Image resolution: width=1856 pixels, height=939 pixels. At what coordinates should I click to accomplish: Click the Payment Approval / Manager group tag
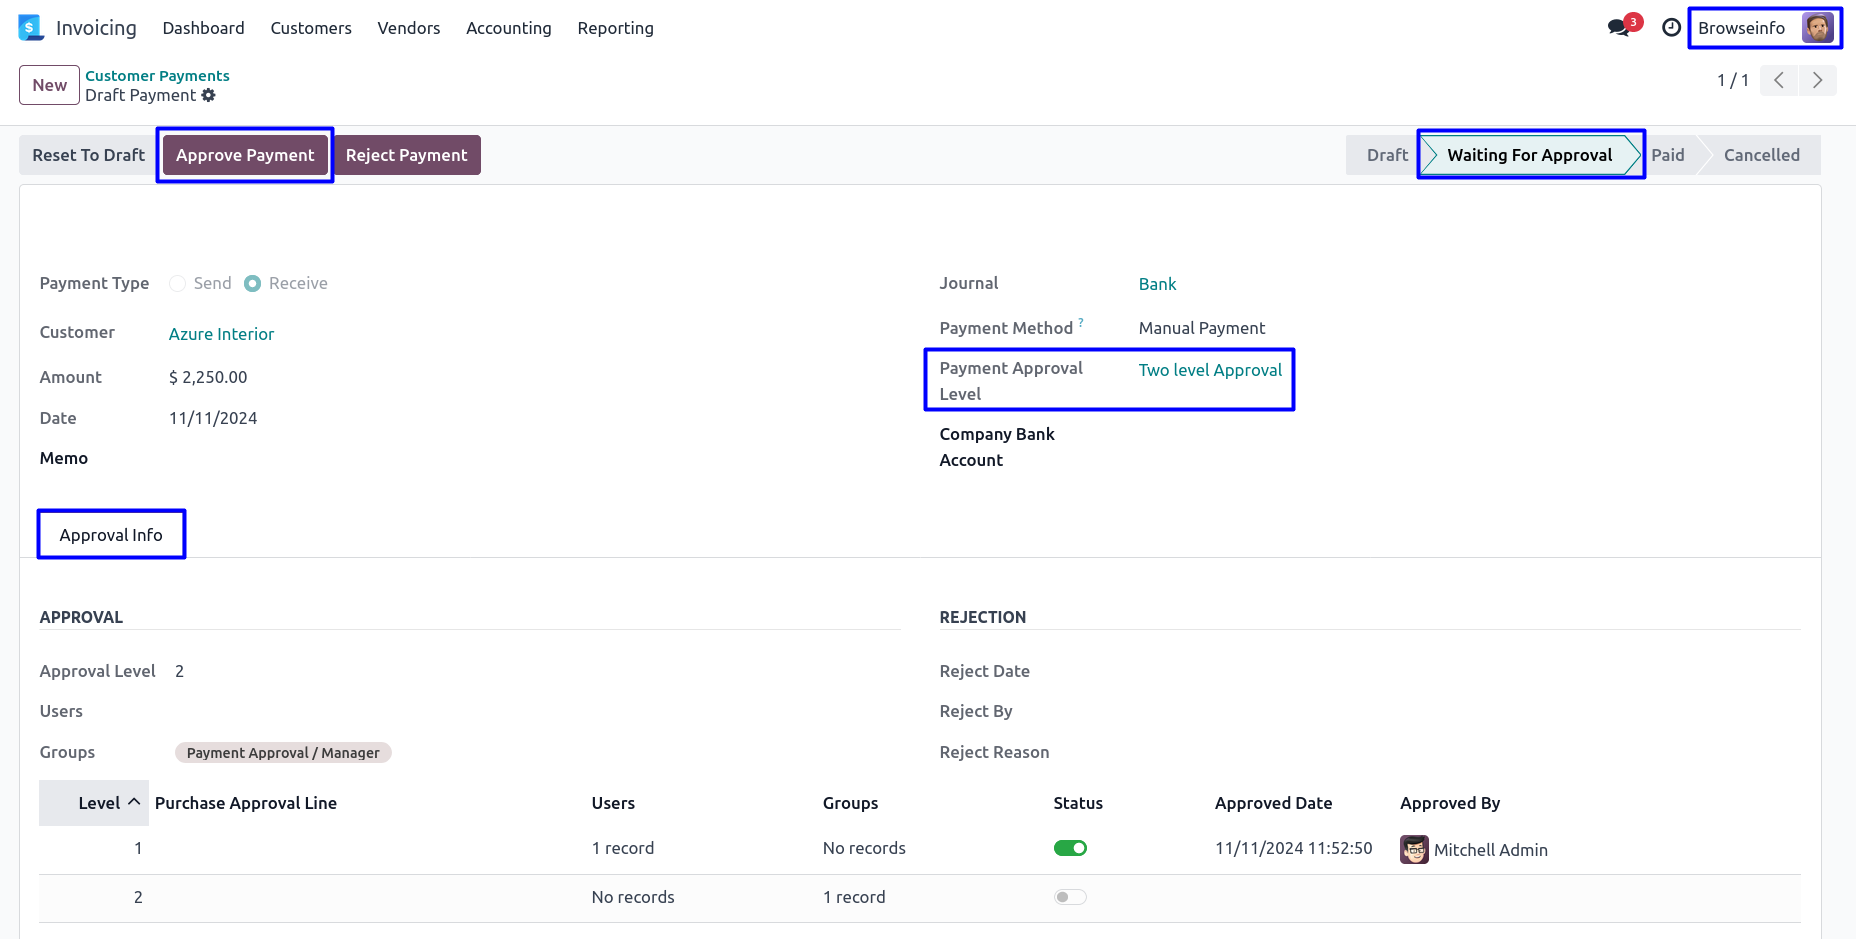[x=283, y=753]
